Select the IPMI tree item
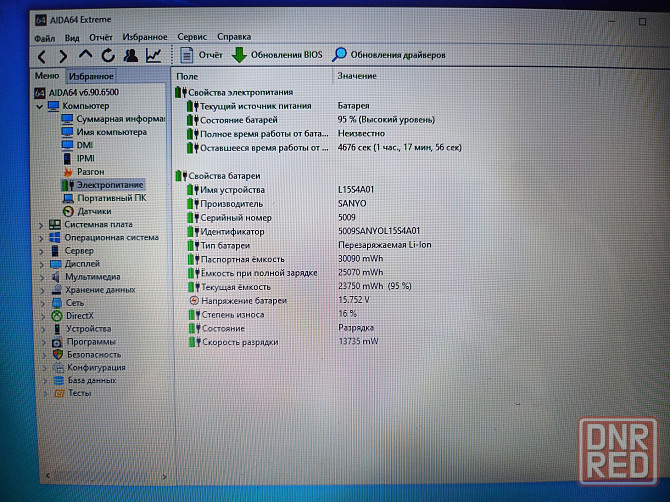The width and height of the screenshot is (670, 502). 78,159
